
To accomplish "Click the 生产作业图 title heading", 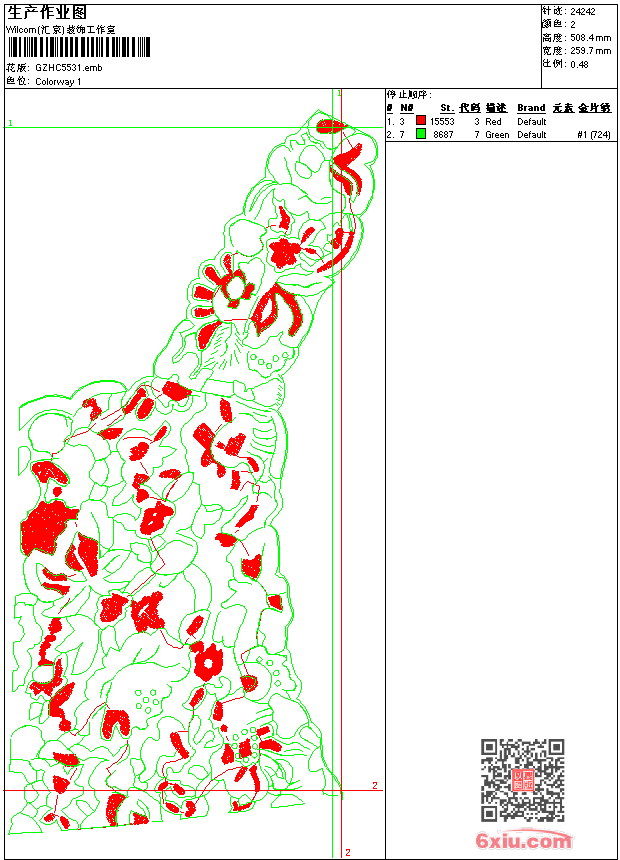I will coord(47,12).
